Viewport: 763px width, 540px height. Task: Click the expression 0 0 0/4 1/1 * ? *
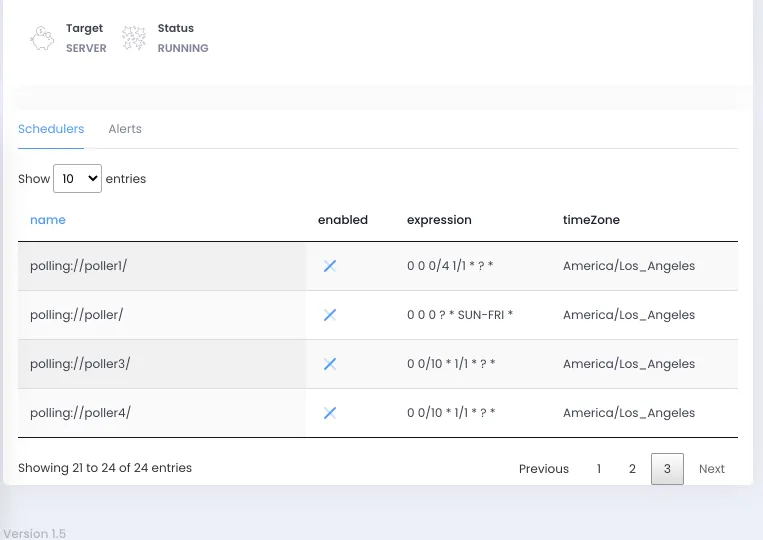[x=450, y=266]
